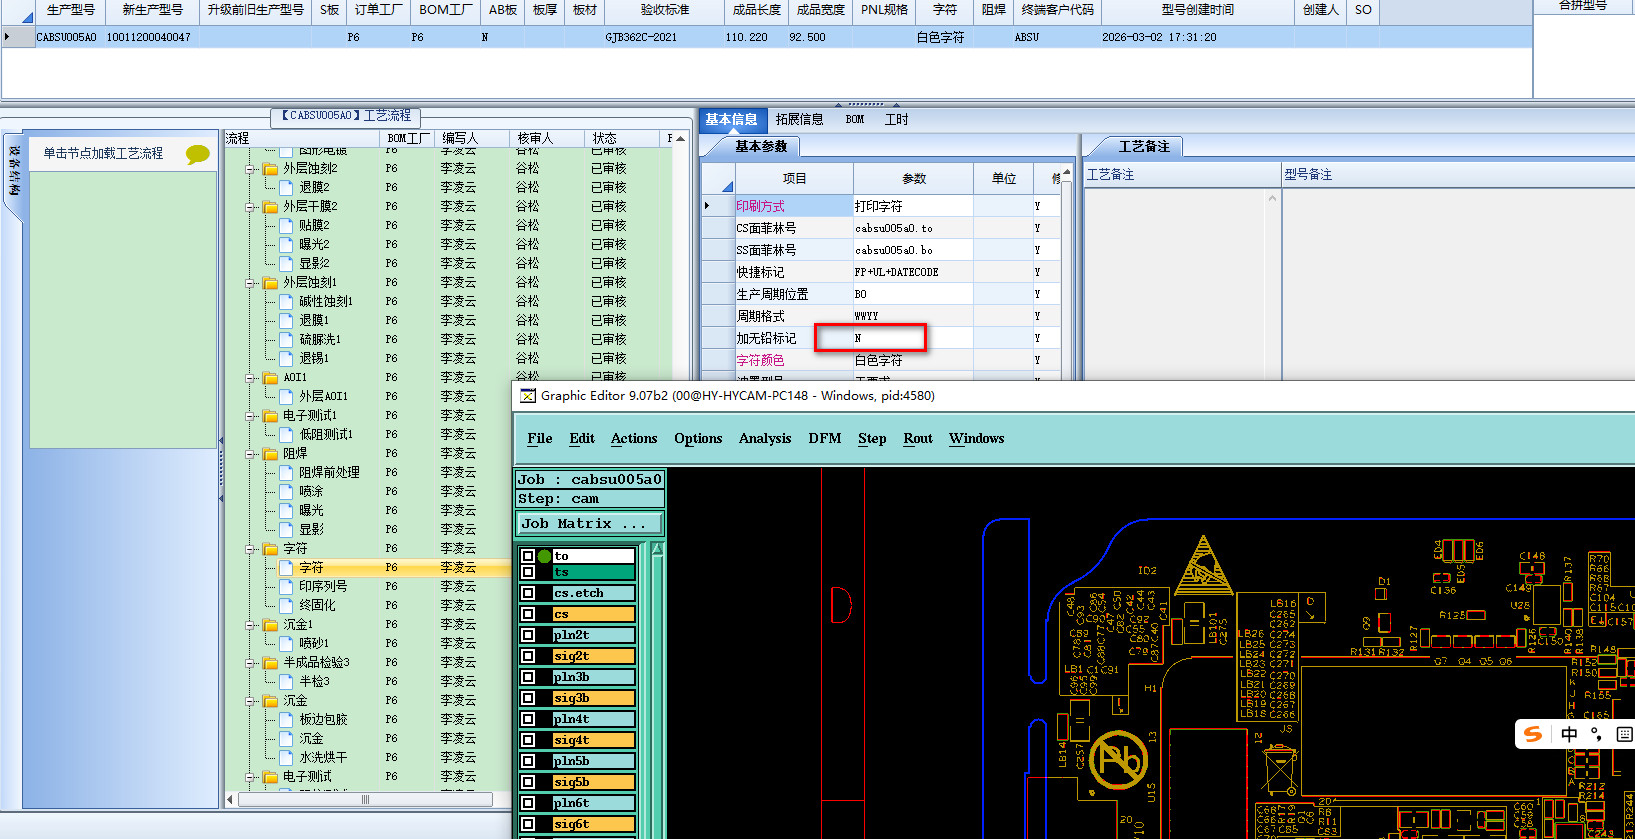The image size is (1635, 839).
Task: Toggle the checkbox for layer cs.etch
Action: point(528,594)
